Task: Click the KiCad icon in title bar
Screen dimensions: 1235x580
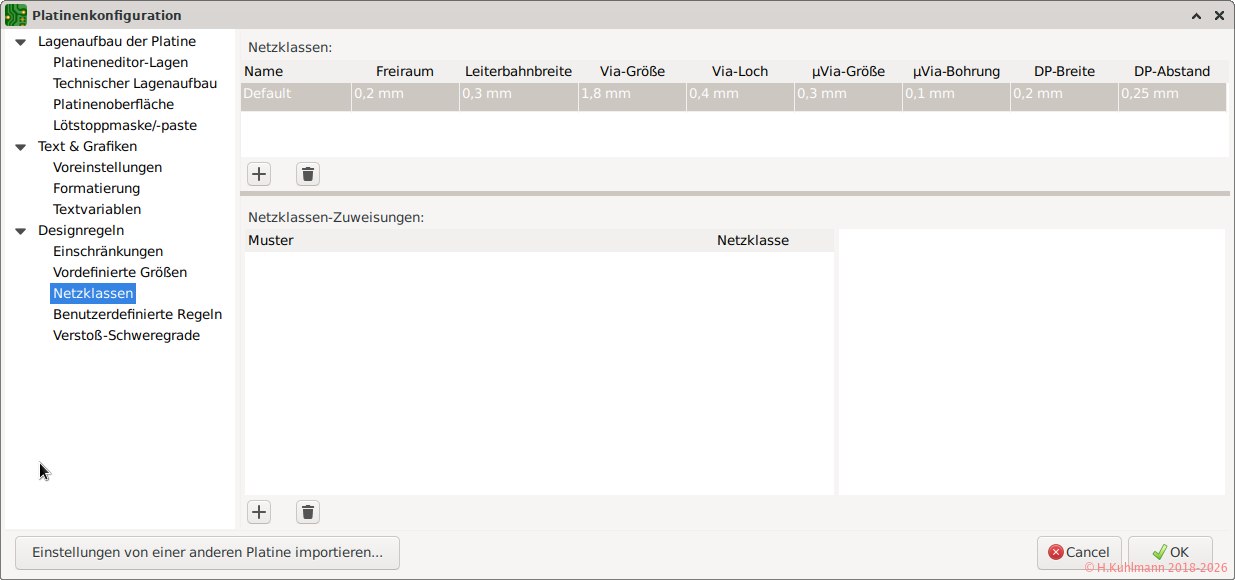Action: coord(16,15)
